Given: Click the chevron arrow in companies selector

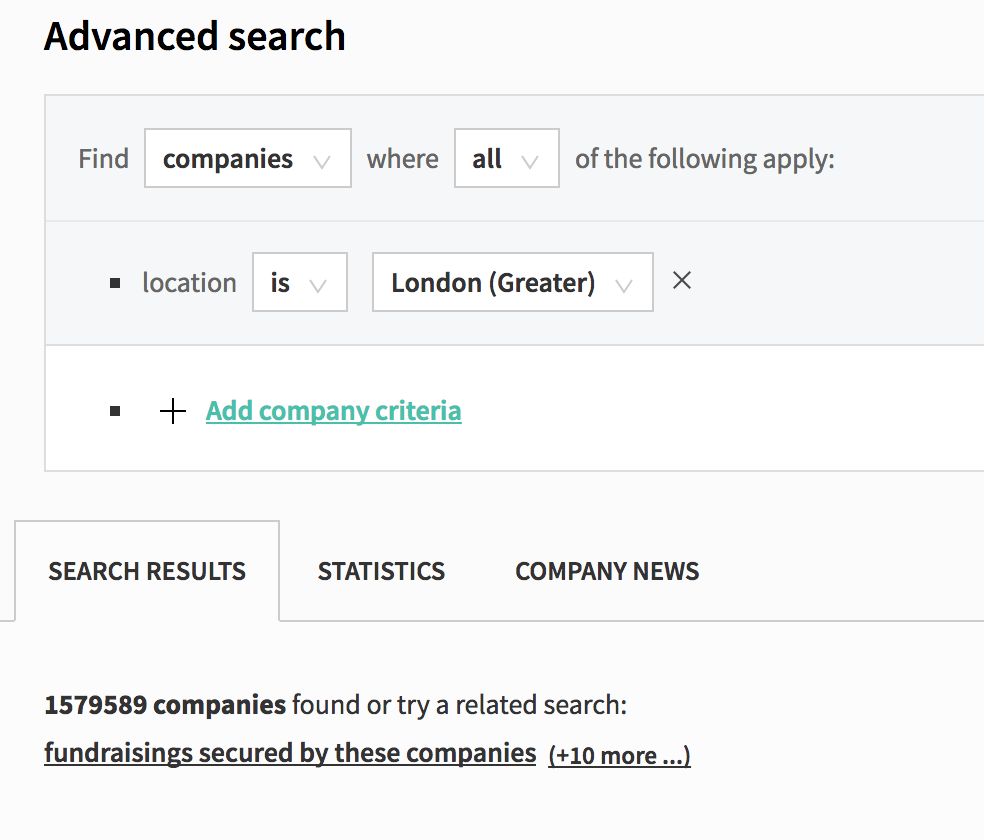Looking at the screenshot, I should [322, 162].
